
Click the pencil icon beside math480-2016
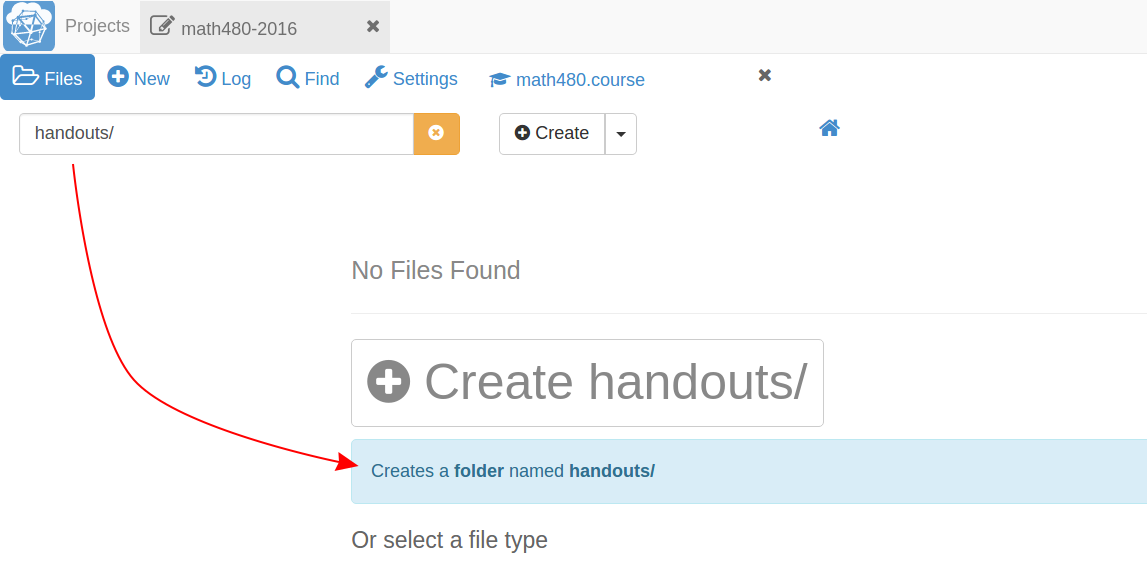click(x=162, y=27)
